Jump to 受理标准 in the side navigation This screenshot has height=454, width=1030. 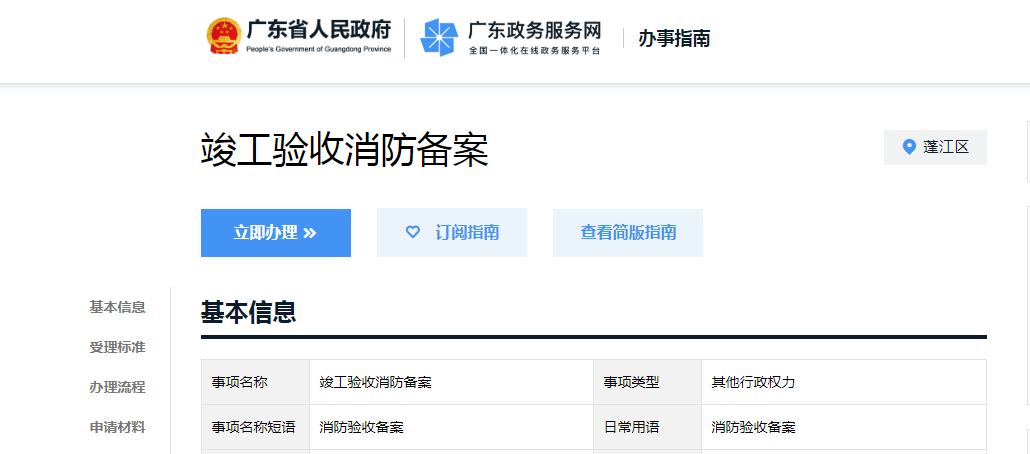[118, 348]
